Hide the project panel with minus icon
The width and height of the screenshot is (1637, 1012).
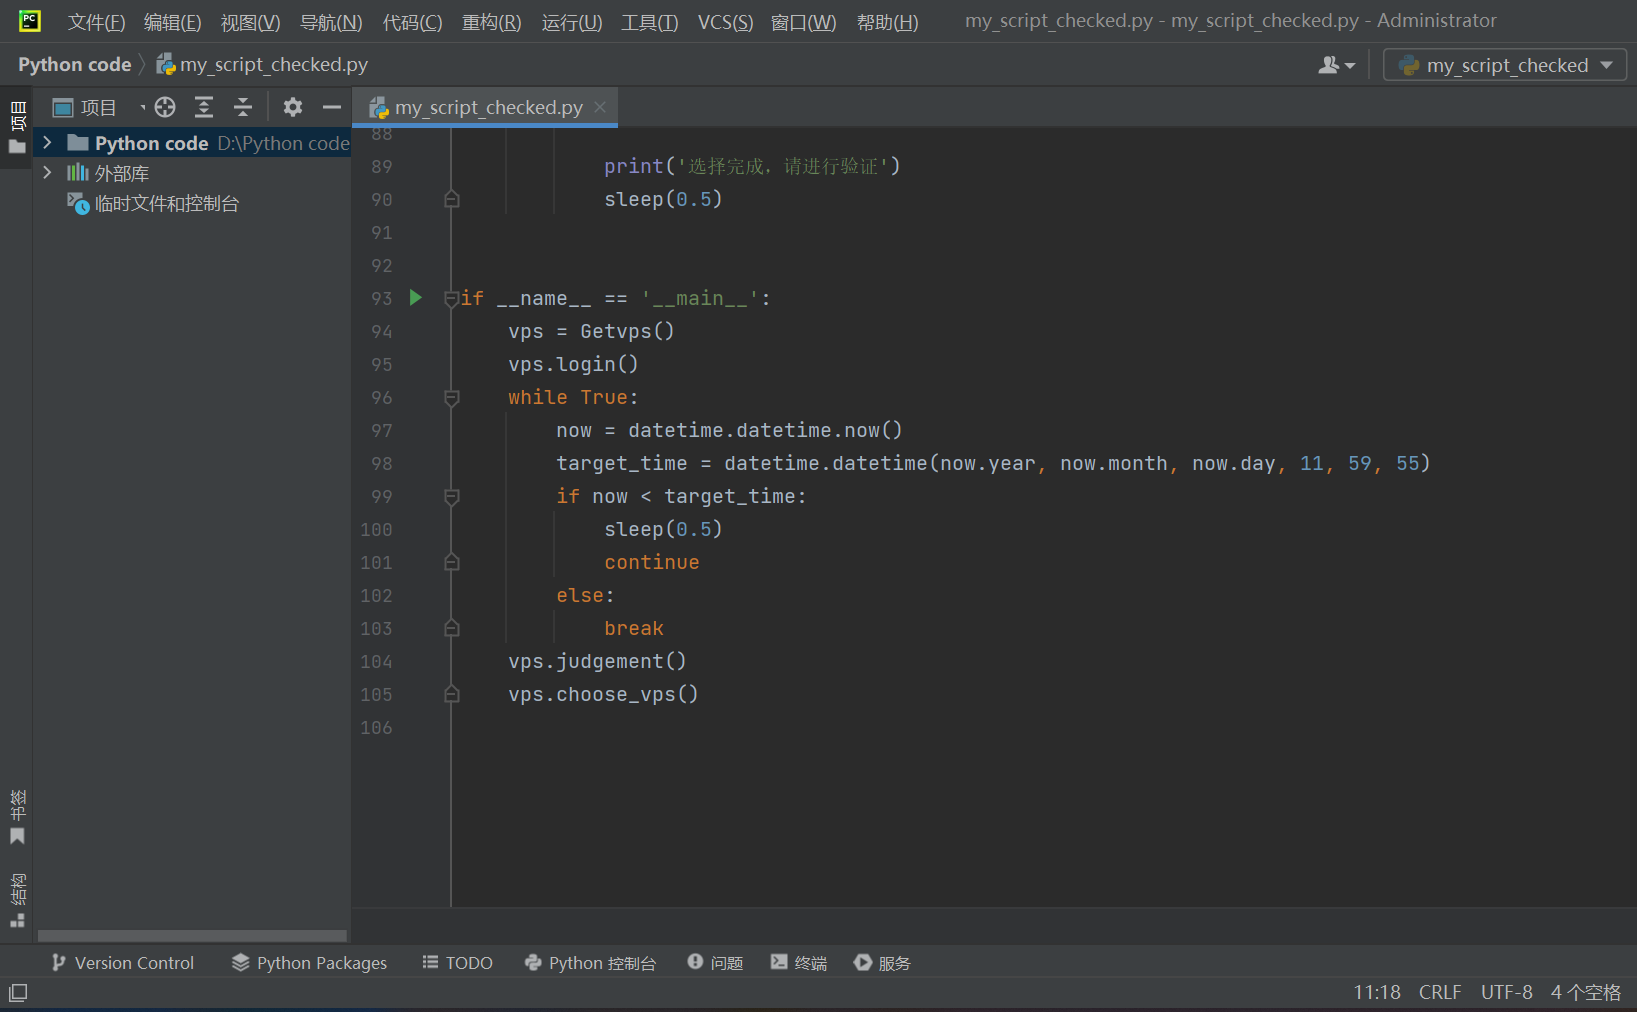tap(332, 107)
